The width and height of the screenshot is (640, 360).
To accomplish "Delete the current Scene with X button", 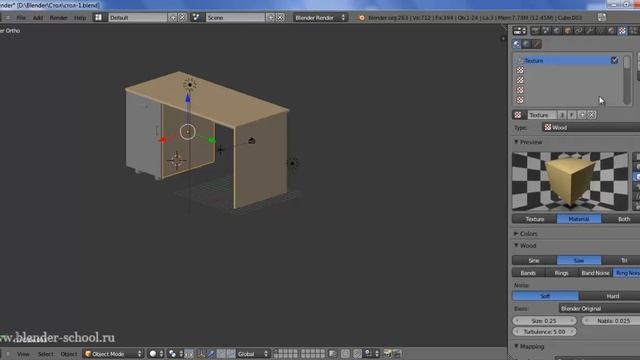I will coord(280,18).
